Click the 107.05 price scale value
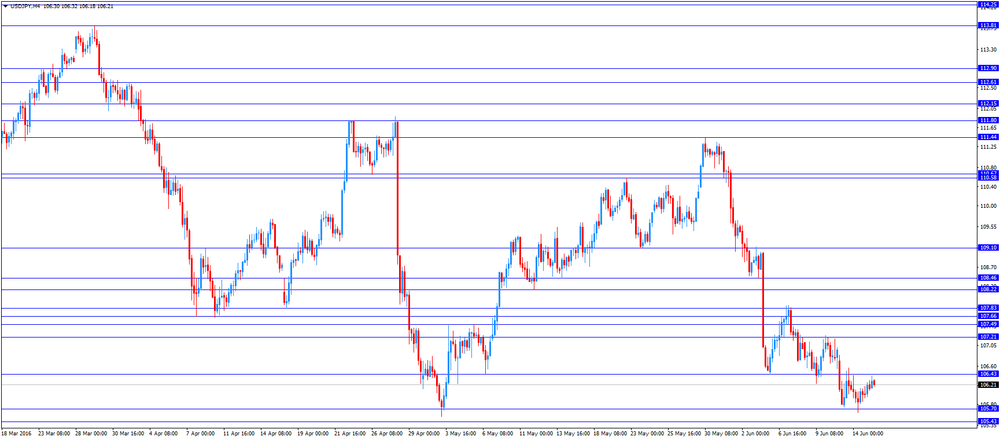The width and height of the screenshot is (1000, 440). (x=987, y=345)
